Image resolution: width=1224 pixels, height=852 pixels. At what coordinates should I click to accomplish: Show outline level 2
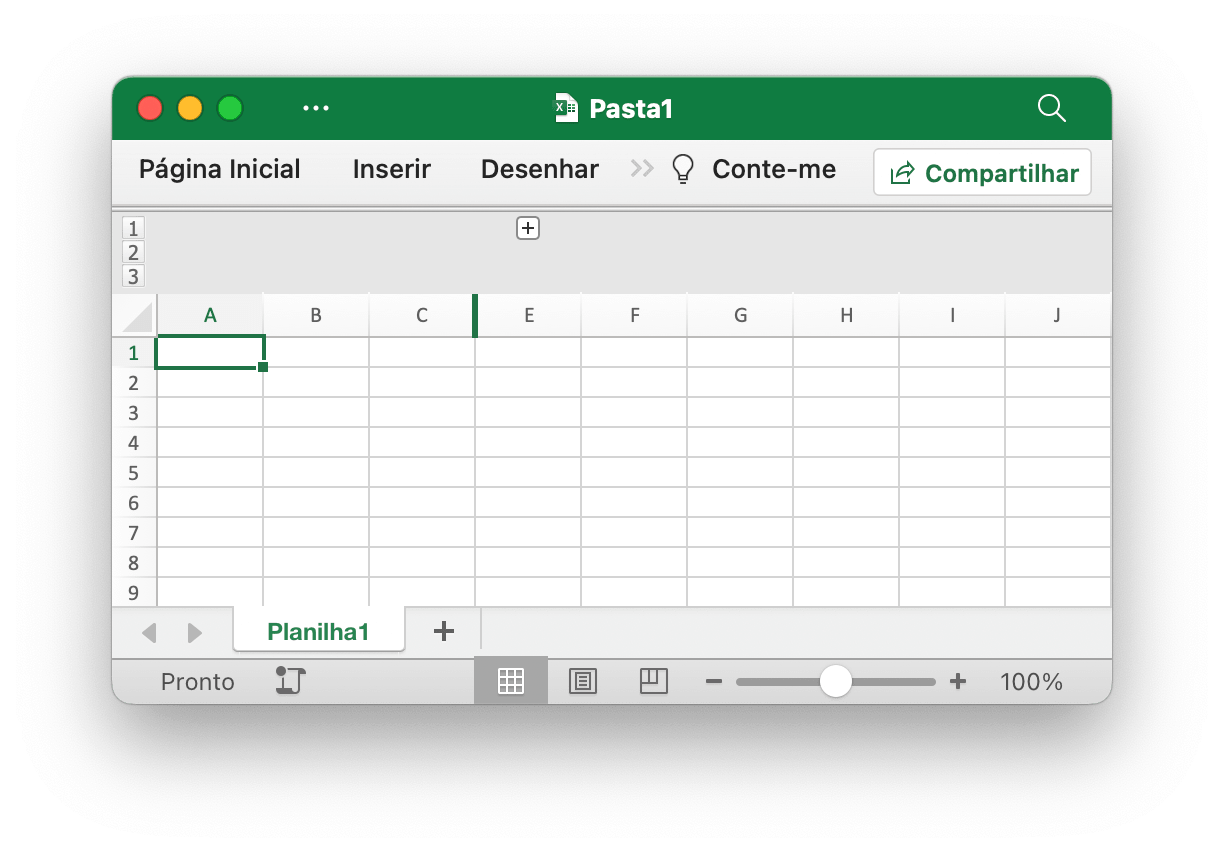(133, 252)
